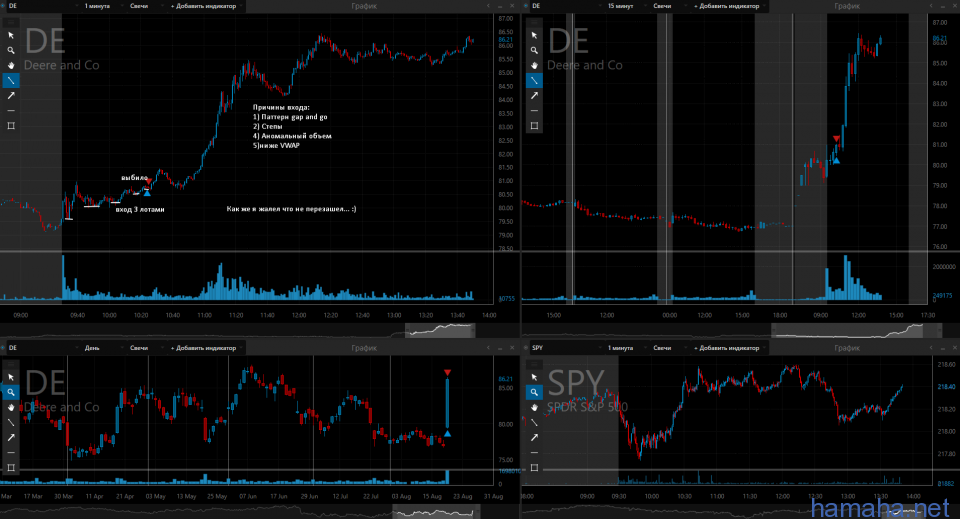This screenshot has height=519, width=960.
Task: Select the horizontal line tool in the 1-minute DE chart
Action: pyautogui.click(x=11, y=110)
